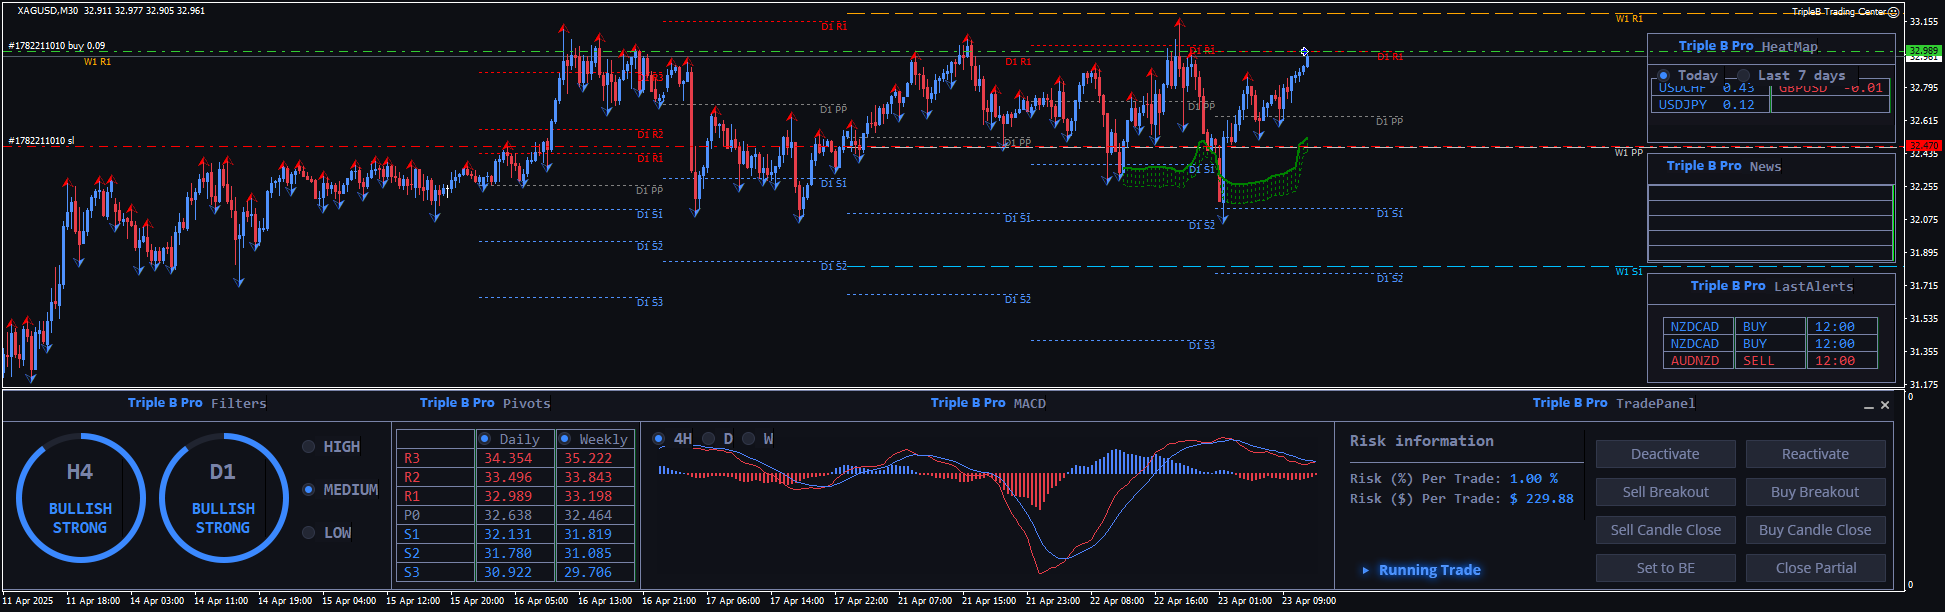Click the H4 bullish strength gauge
Screen dimensions: 1945x612
tap(80, 498)
